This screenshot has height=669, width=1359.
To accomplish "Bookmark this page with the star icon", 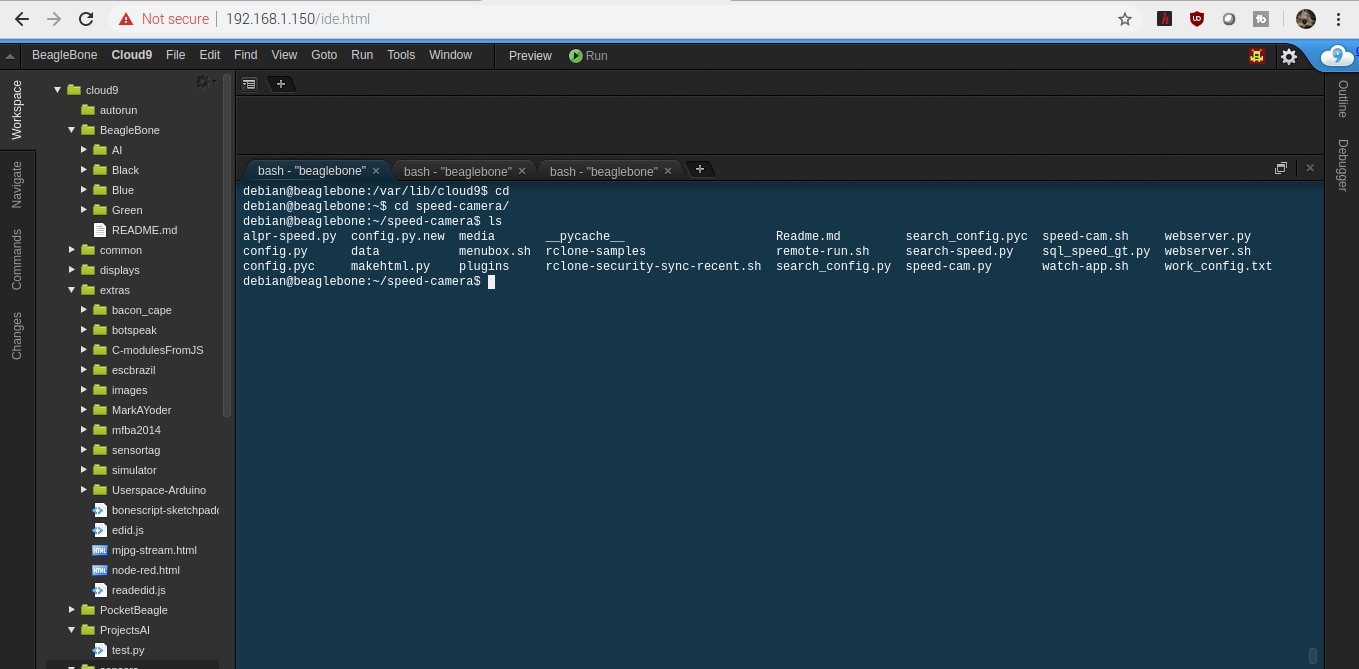I will click(1125, 19).
